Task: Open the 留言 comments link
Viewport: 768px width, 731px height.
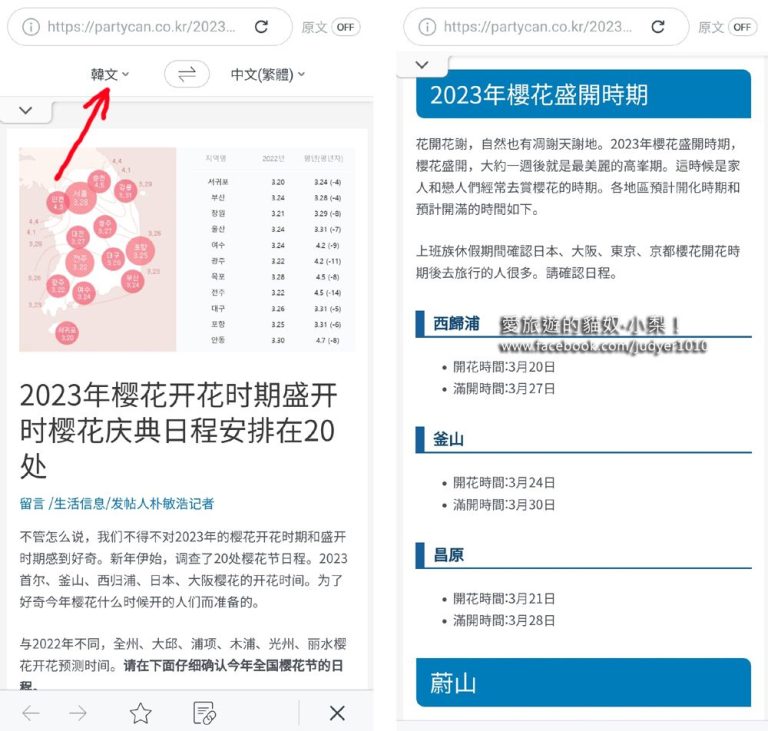Action: tap(32, 503)
